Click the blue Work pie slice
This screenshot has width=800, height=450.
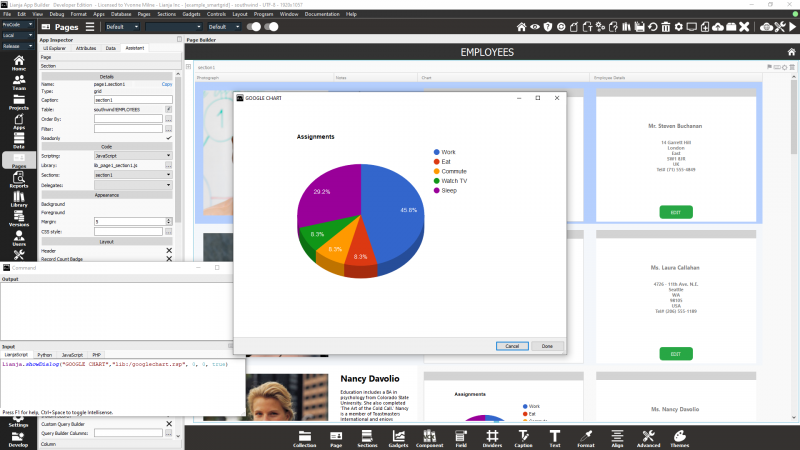[395, 214]
